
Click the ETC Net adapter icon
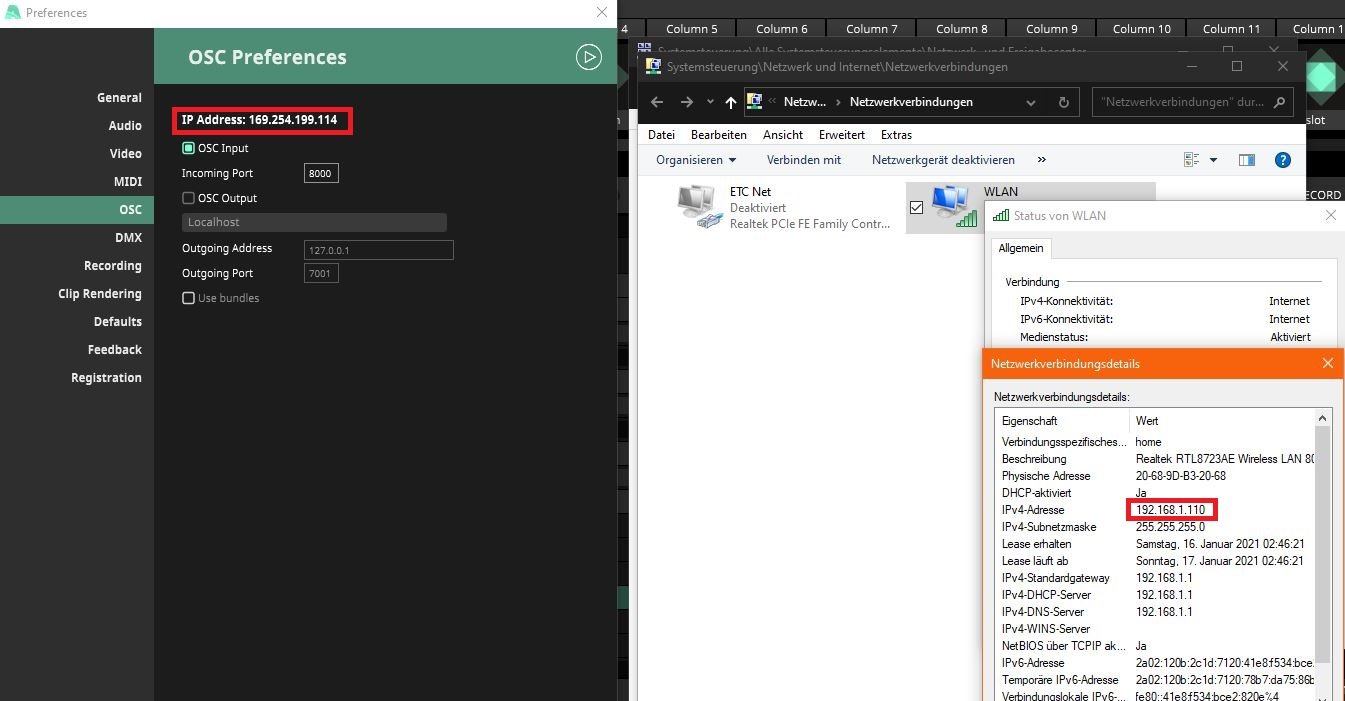point(699,207)
